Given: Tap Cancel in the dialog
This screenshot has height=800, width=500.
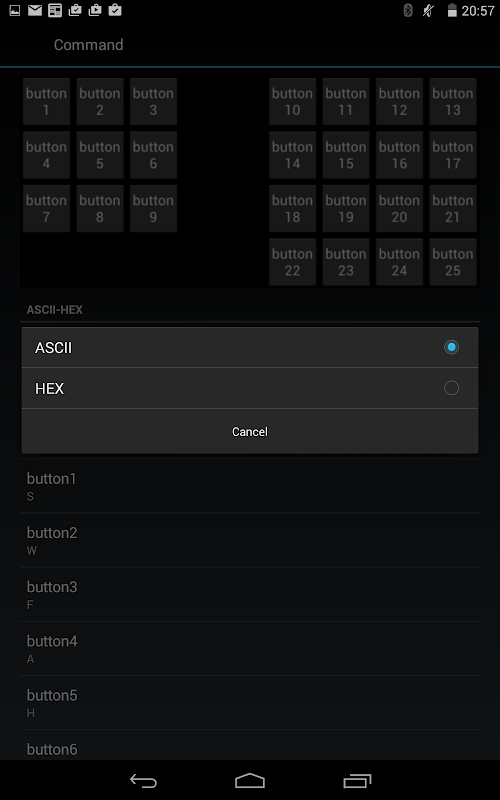Looking at the screenshot, I should coord(249,432).
